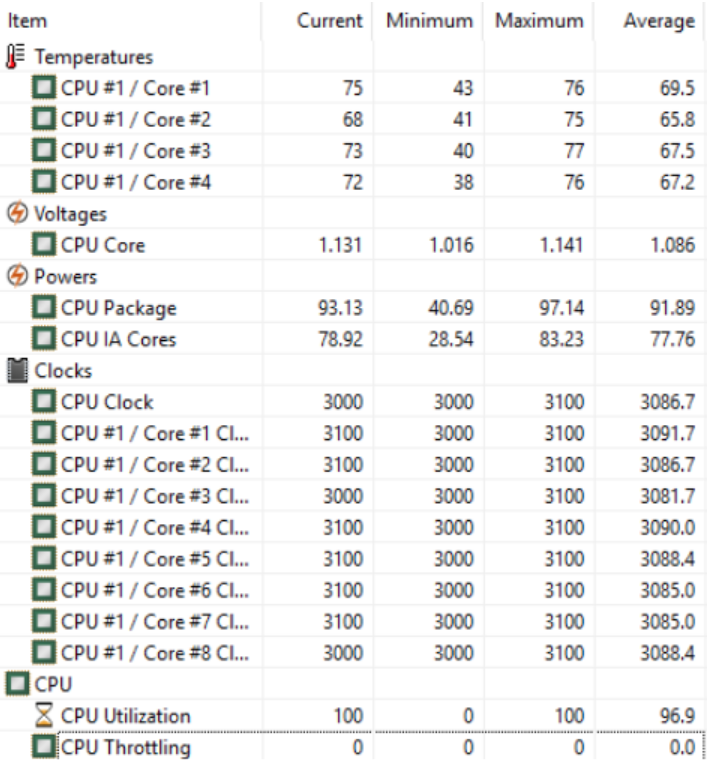
Task: Click the lightning icon next to Voltages
Action: 17,214
